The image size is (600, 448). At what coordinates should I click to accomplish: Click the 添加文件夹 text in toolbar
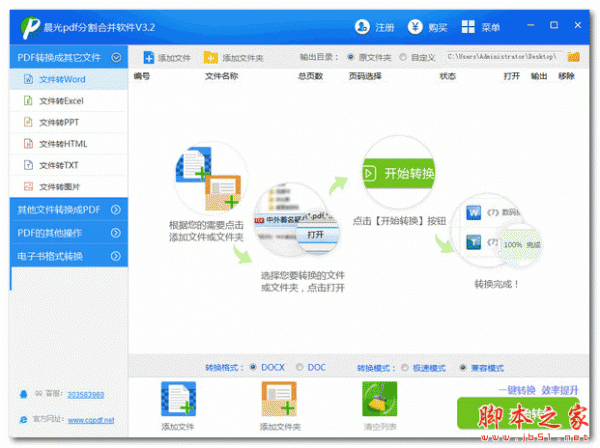click(x=243, y=58)
